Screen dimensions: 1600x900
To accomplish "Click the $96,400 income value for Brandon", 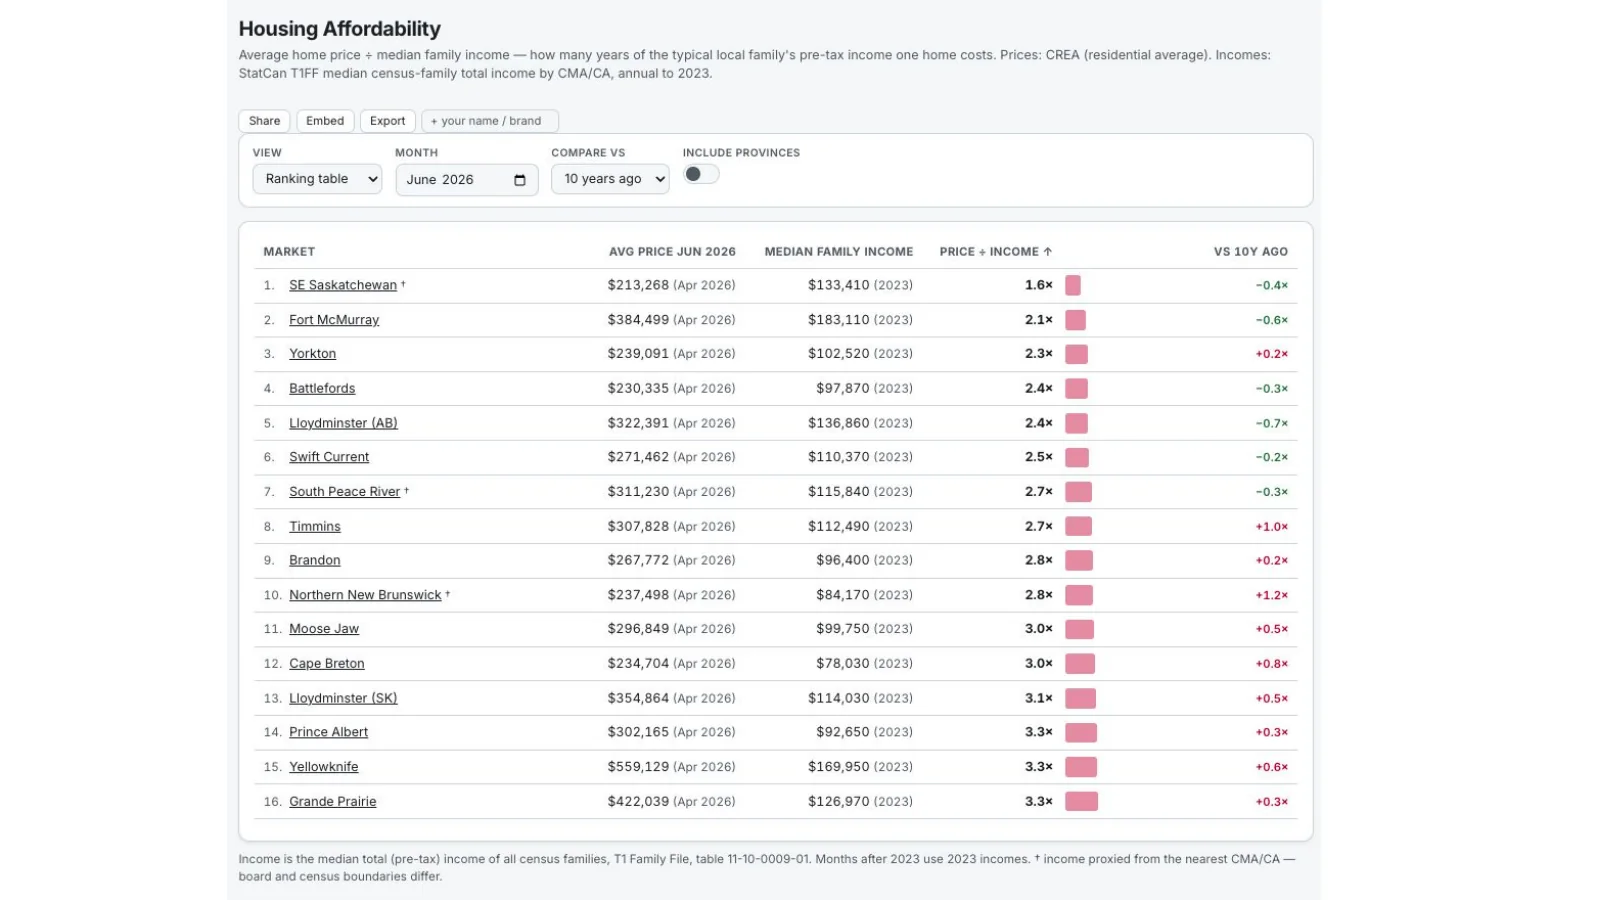I will [843, 560].
